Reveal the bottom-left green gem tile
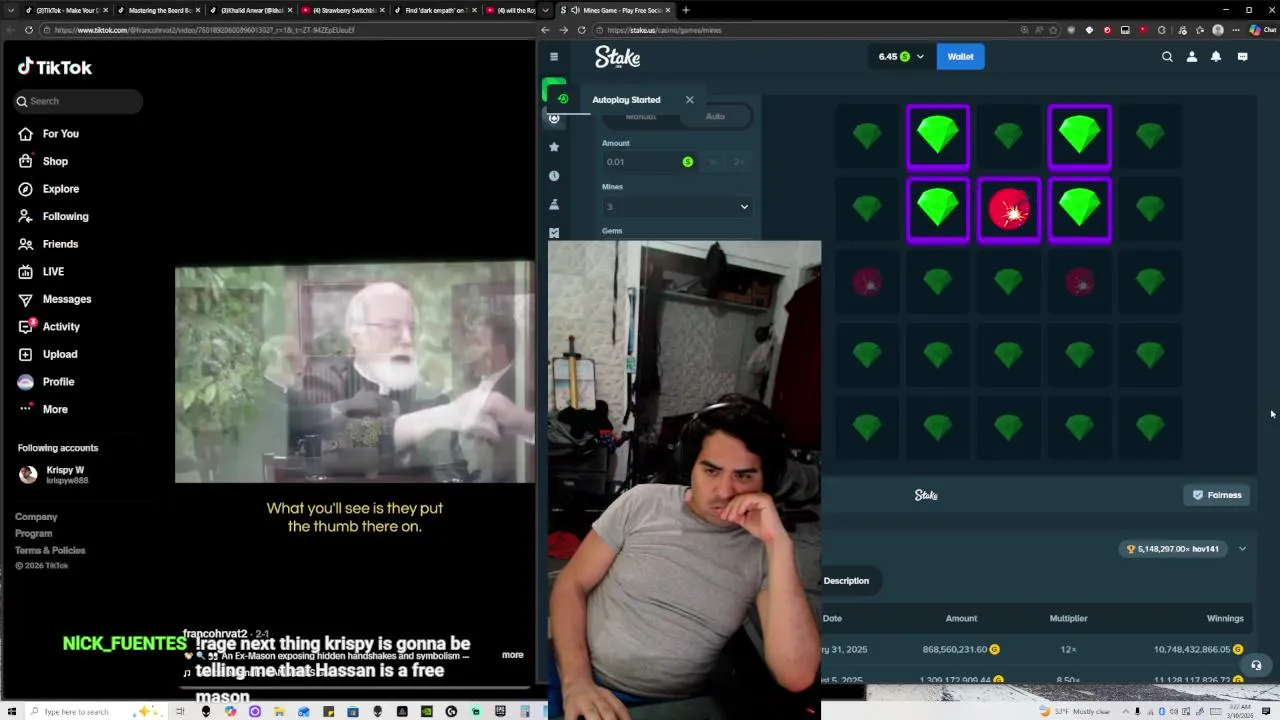1280x720 pixels. [867, 428]
